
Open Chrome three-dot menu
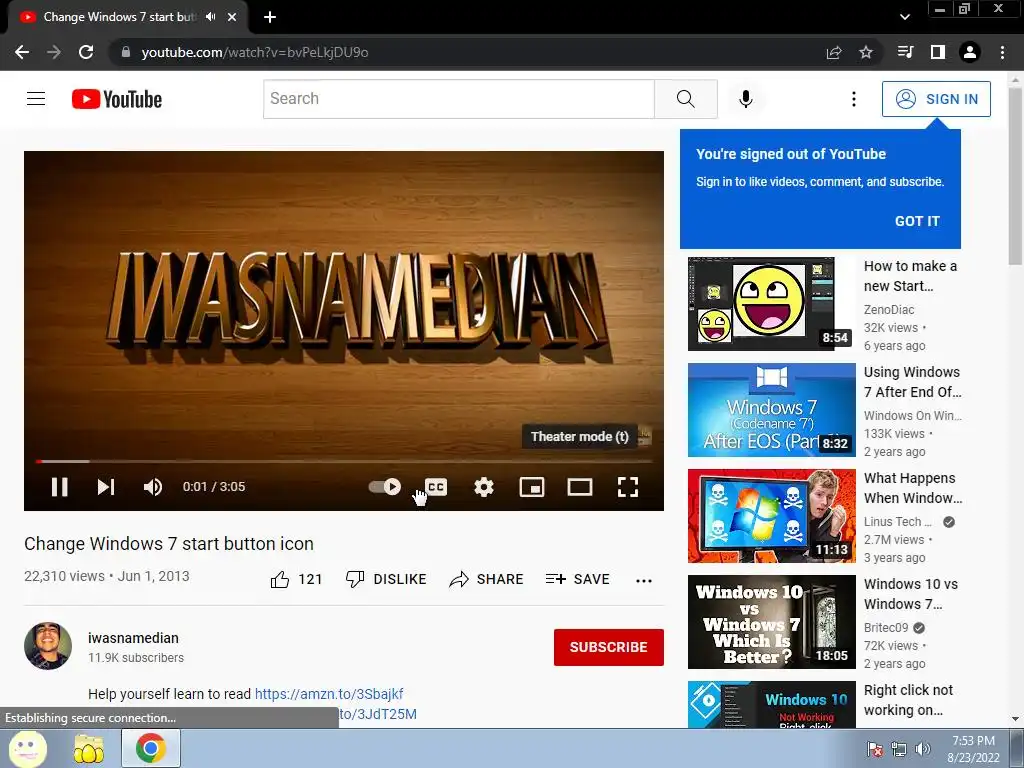point(1002,52)
